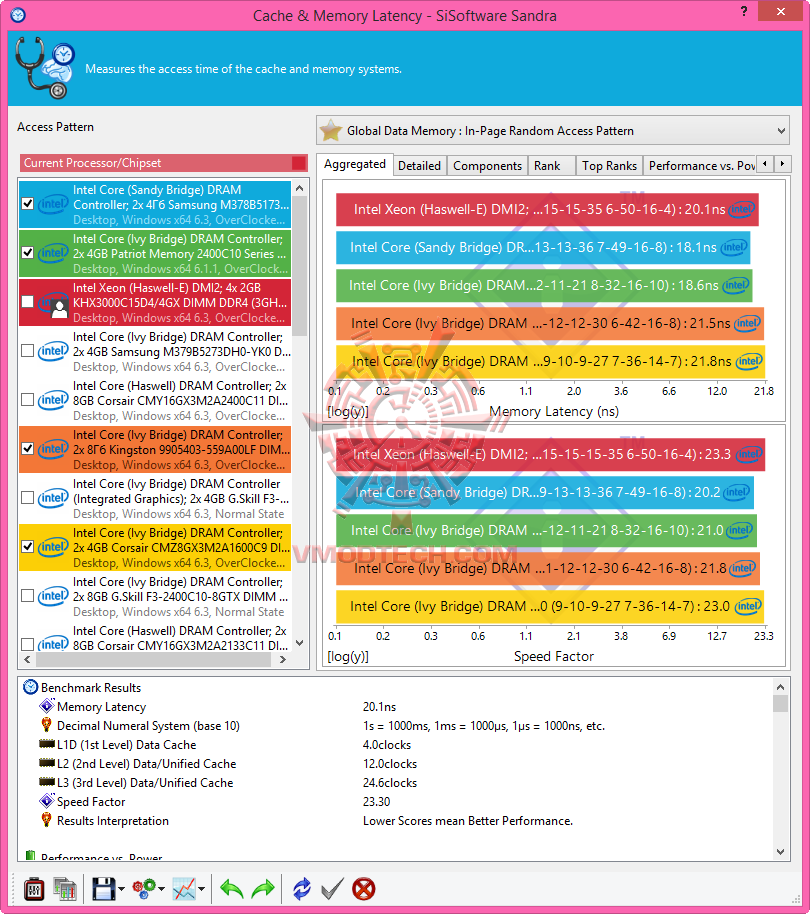Click the Results Interpretation pin icon
Image resolution: width=810 pixels, height=914 pixels.
[47, 820]
